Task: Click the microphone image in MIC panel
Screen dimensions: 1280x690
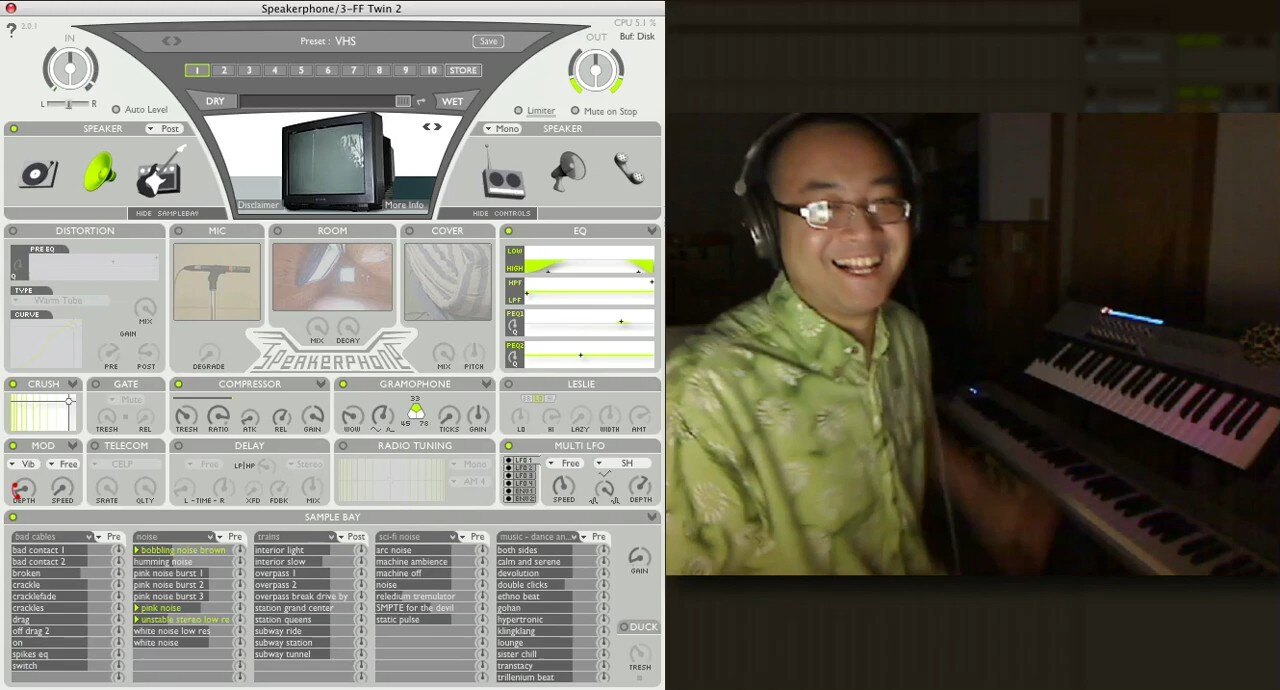Action: [x=216, y=280]
